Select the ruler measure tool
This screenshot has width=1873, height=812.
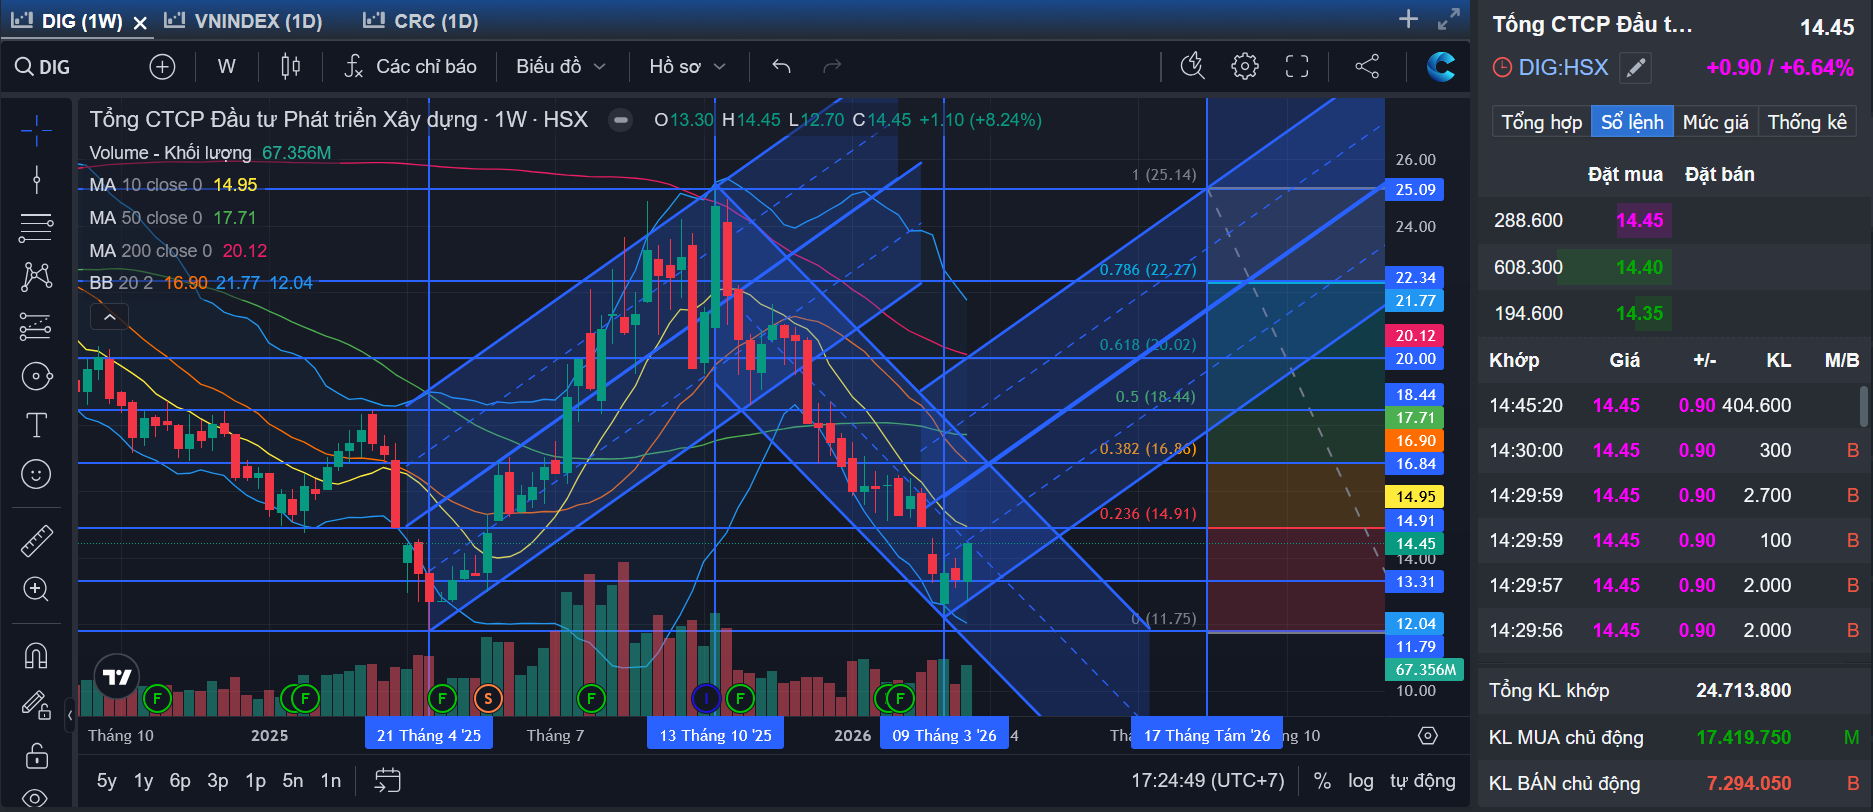pyautogui.click(x=36, y=541)
